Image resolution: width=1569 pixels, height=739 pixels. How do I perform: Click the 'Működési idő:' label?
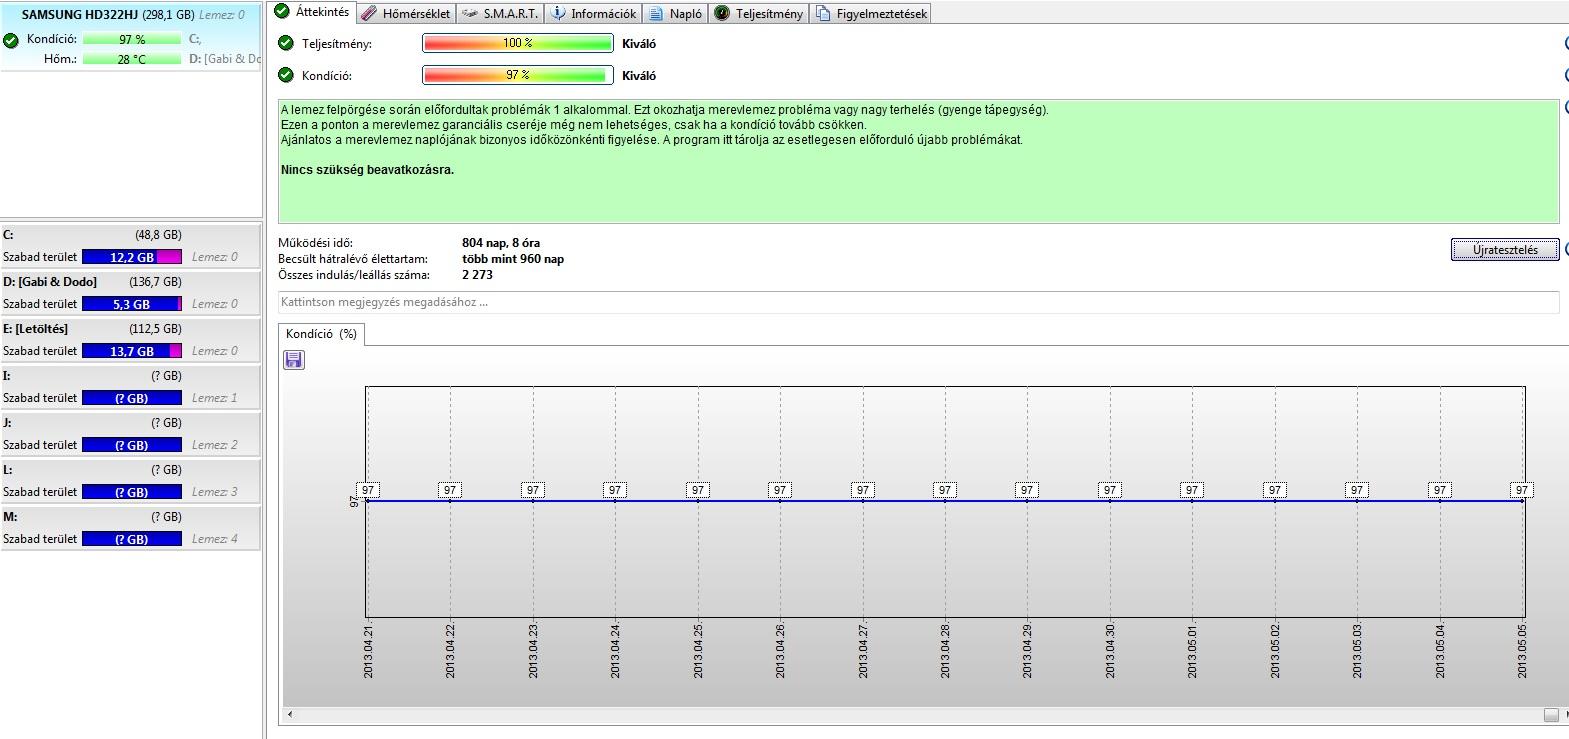tap(315, 243)
